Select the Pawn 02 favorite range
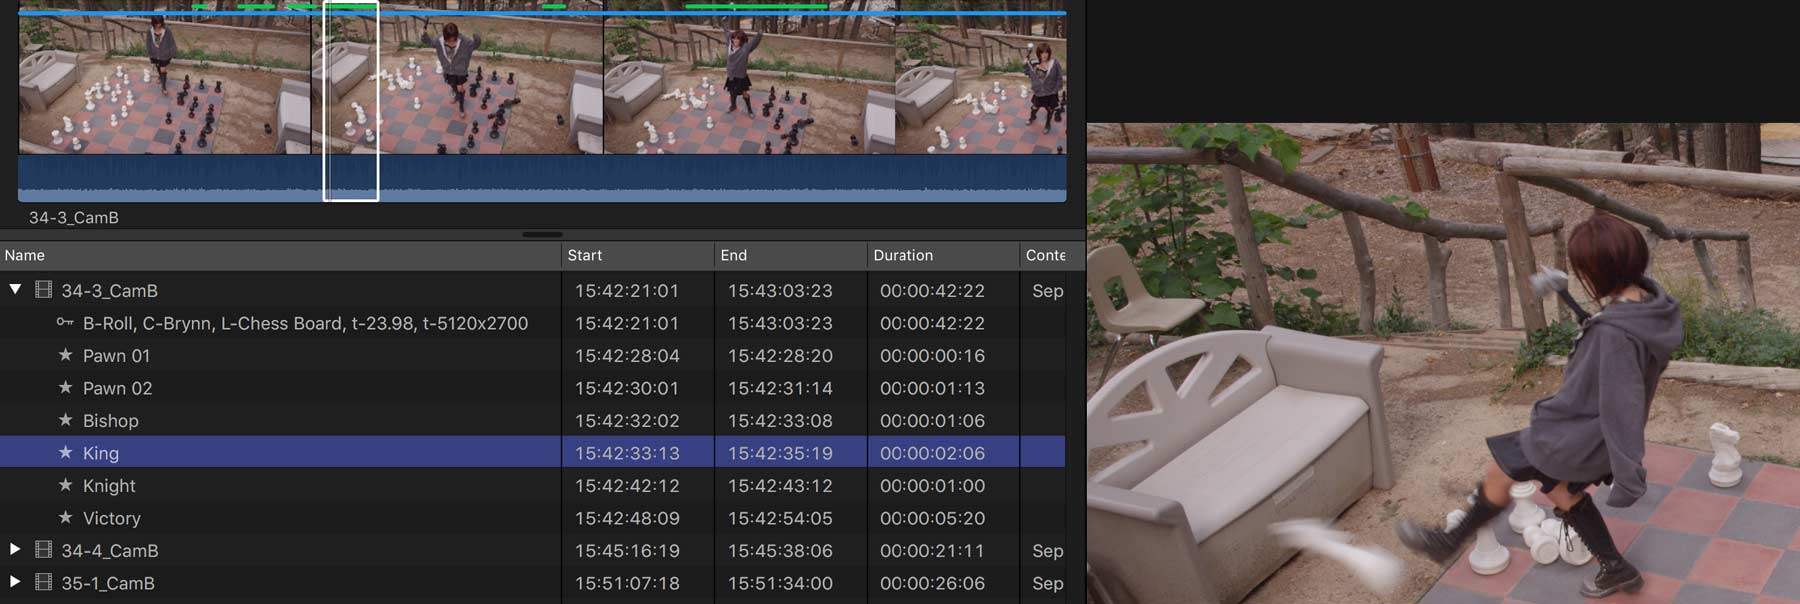 click(x=118, y=388)
